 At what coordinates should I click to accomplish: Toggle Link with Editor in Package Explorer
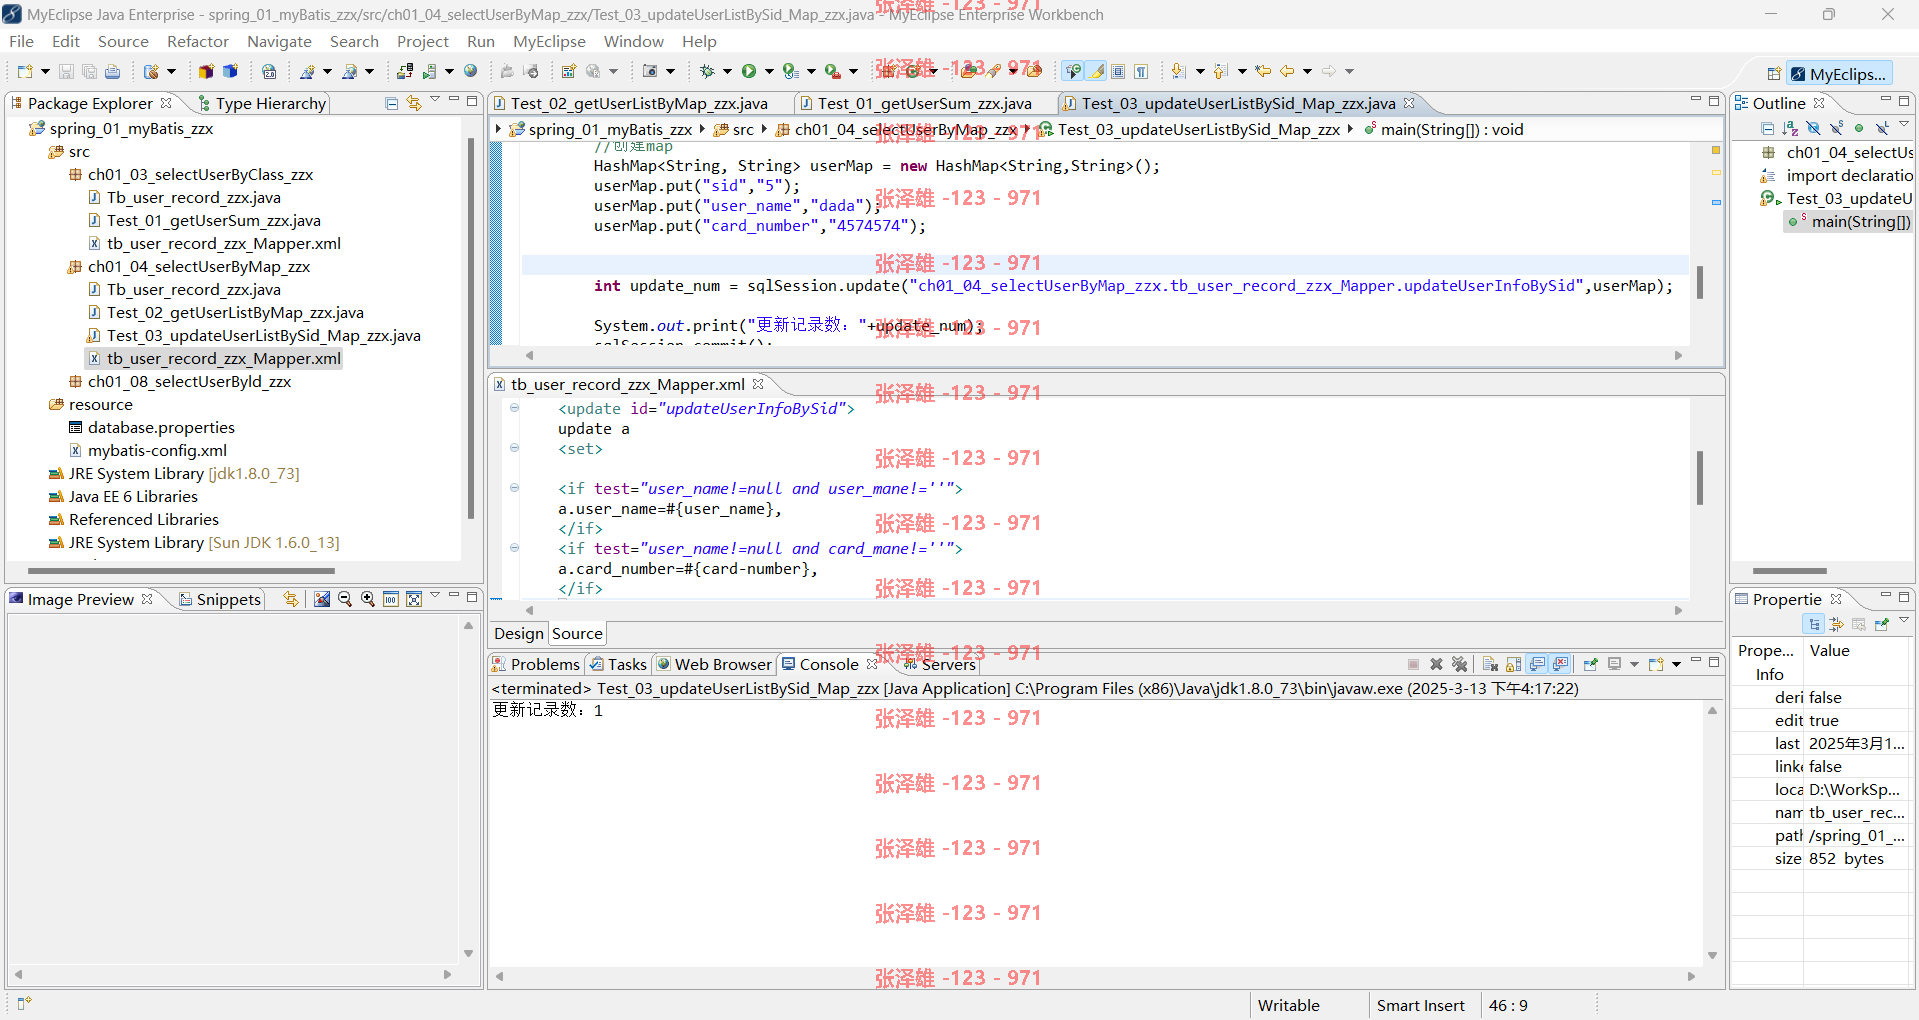414,103
